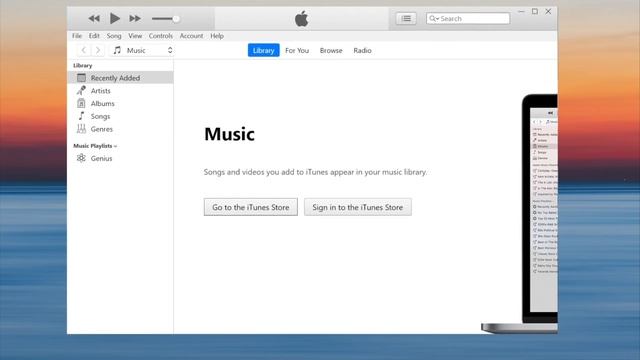Image resolution: width=640 pixels, height=360 pixels.
Task: Open the Account menu
Action: coord(191,36)
